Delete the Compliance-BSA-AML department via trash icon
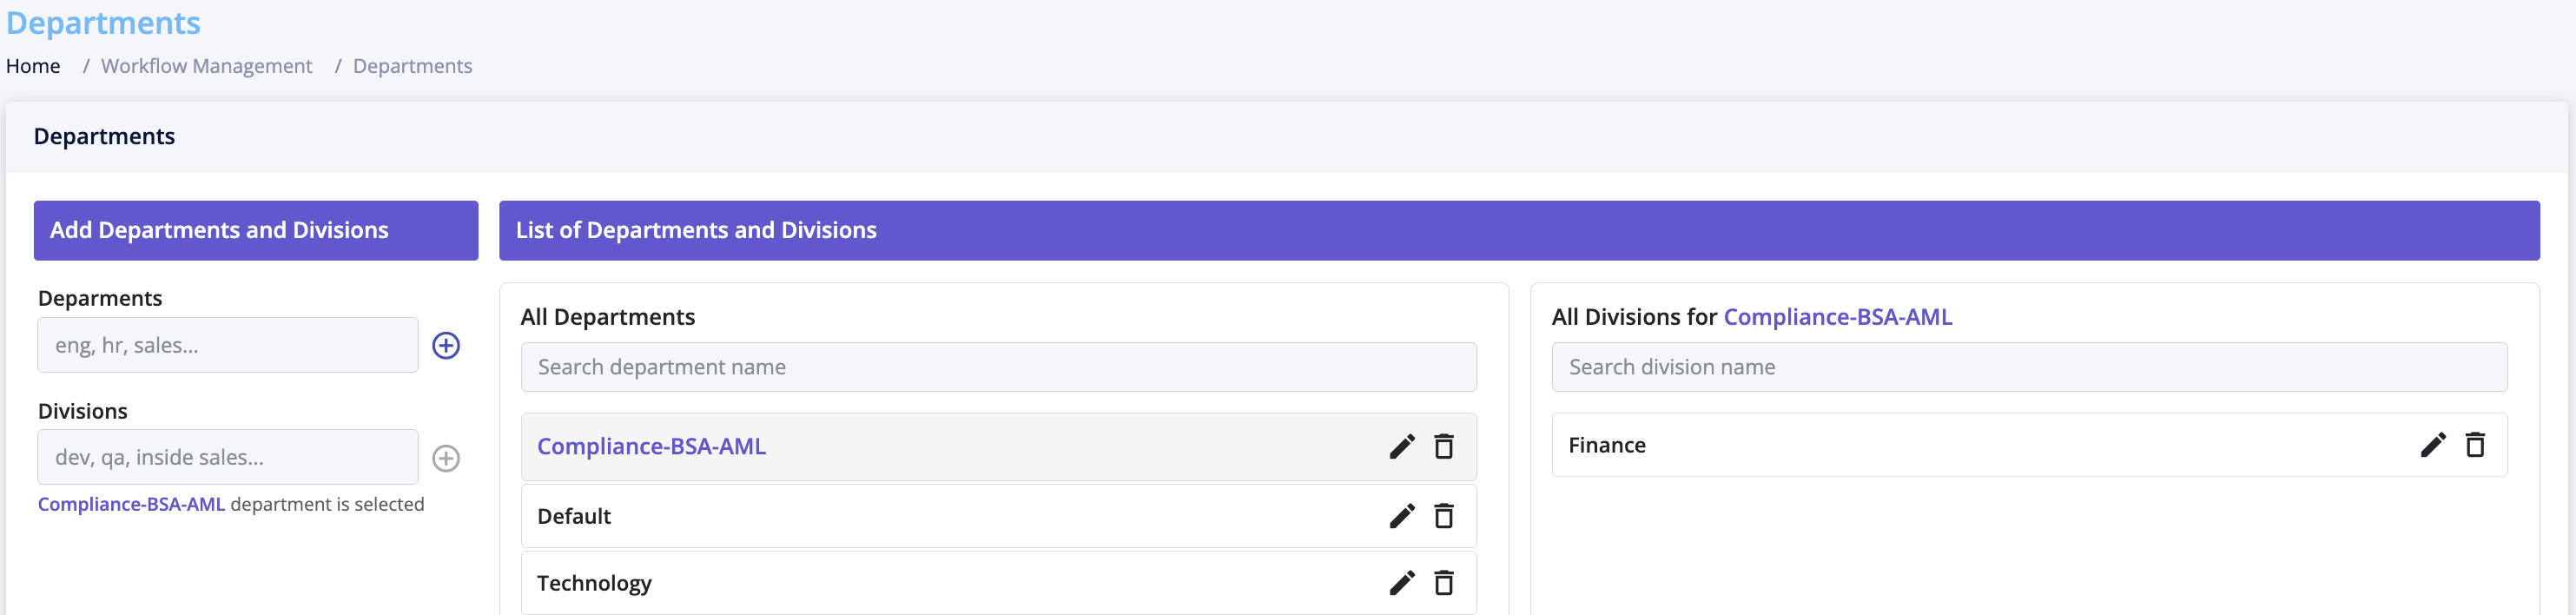The height and width of the screenshot is (615, 2576). (x=1444, y=447)
